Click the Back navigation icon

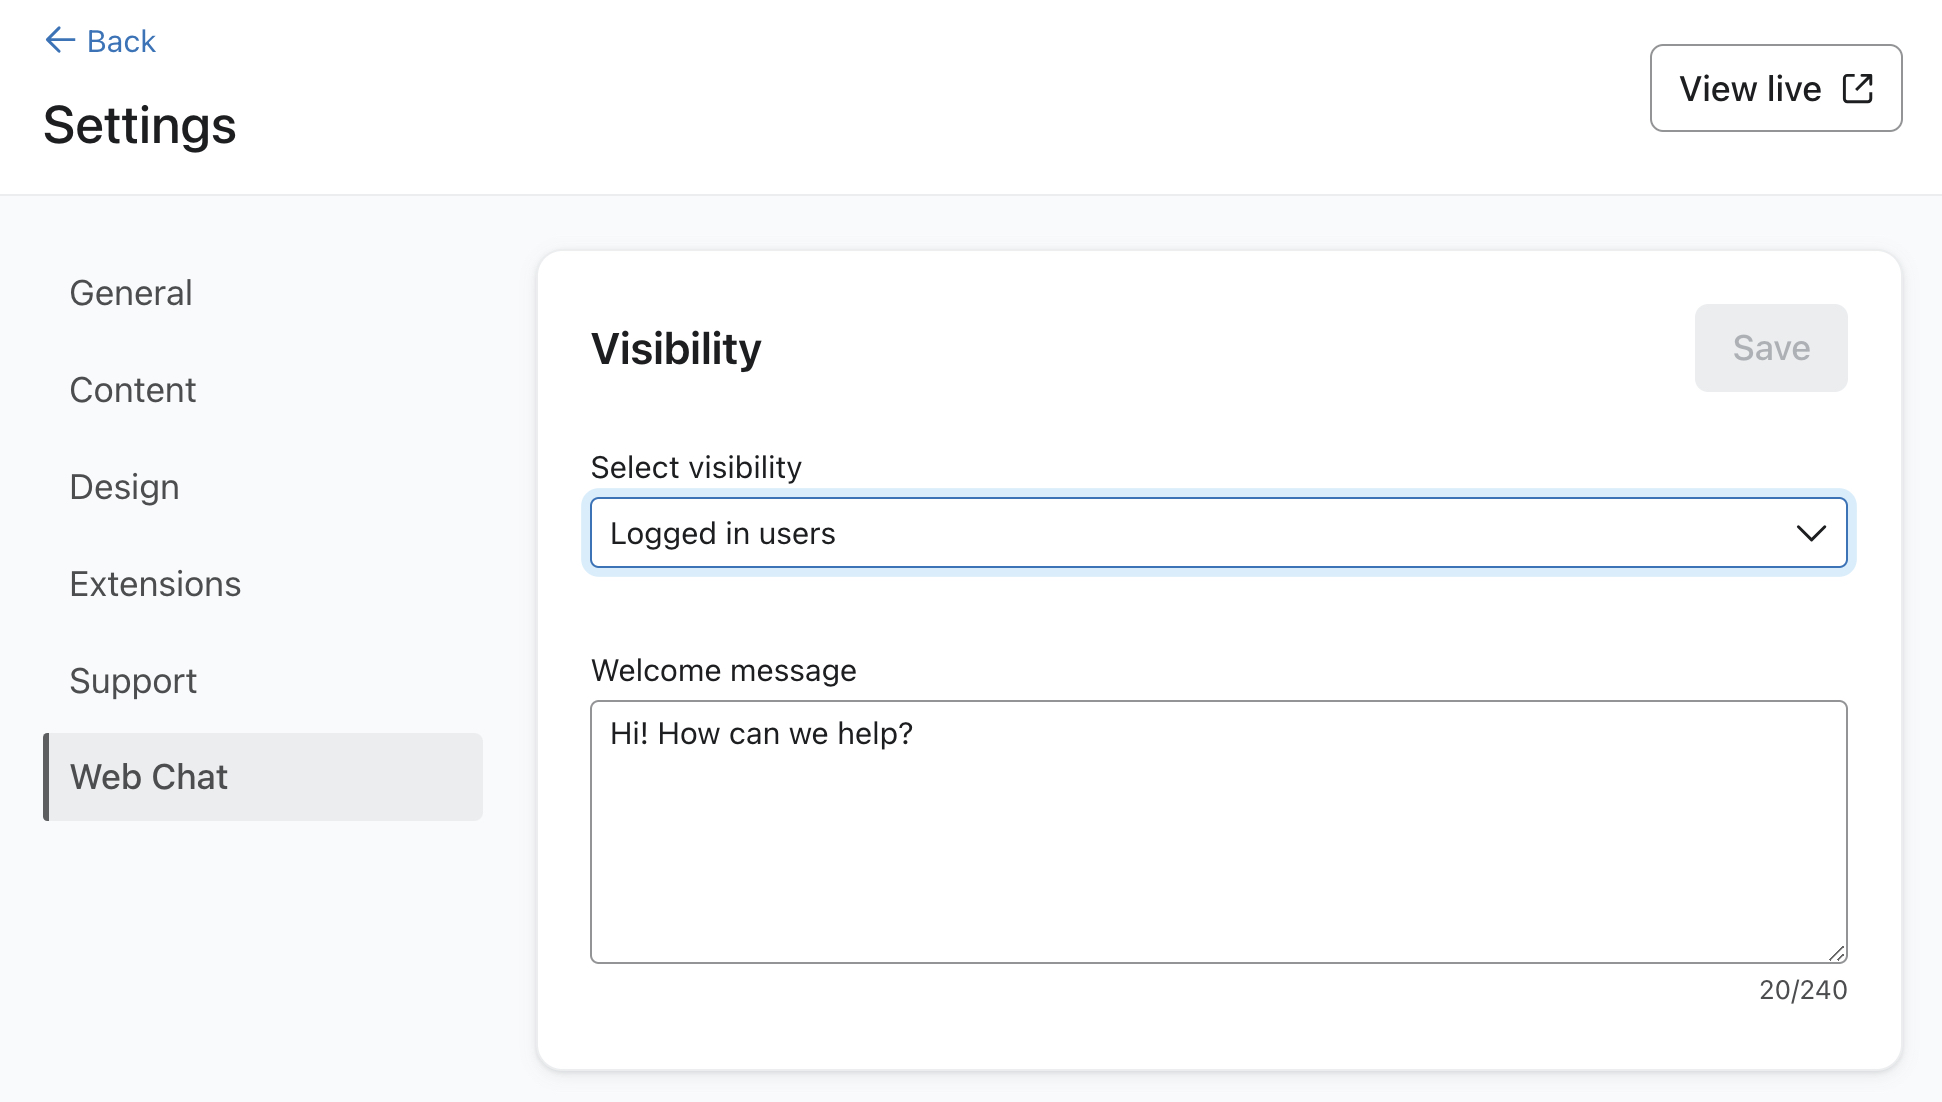pos(57,39)
